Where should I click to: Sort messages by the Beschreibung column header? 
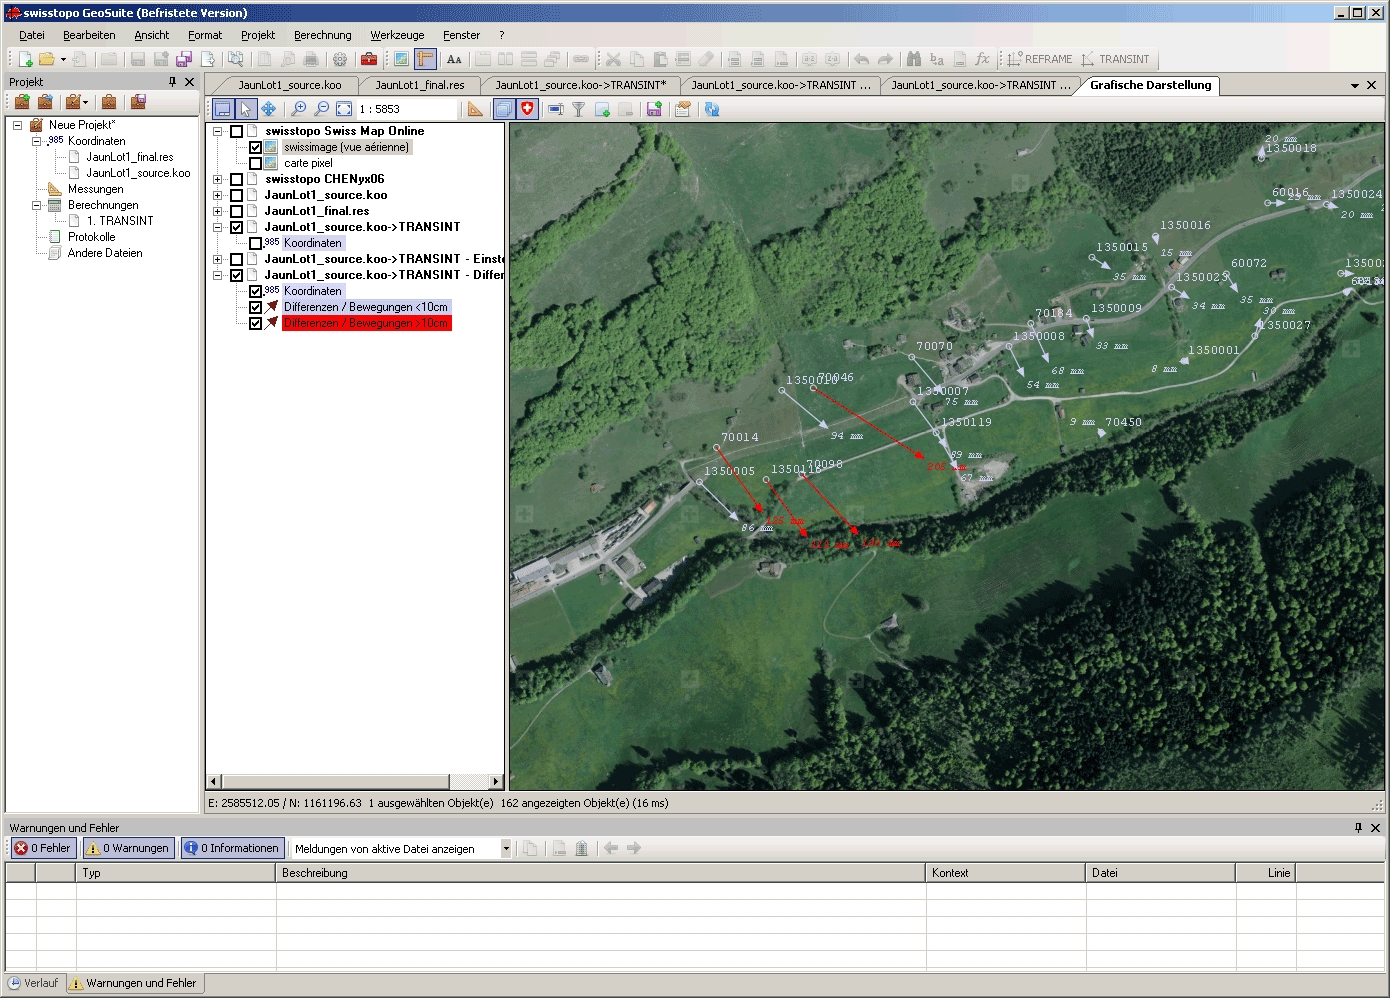[x=600, y=873]
